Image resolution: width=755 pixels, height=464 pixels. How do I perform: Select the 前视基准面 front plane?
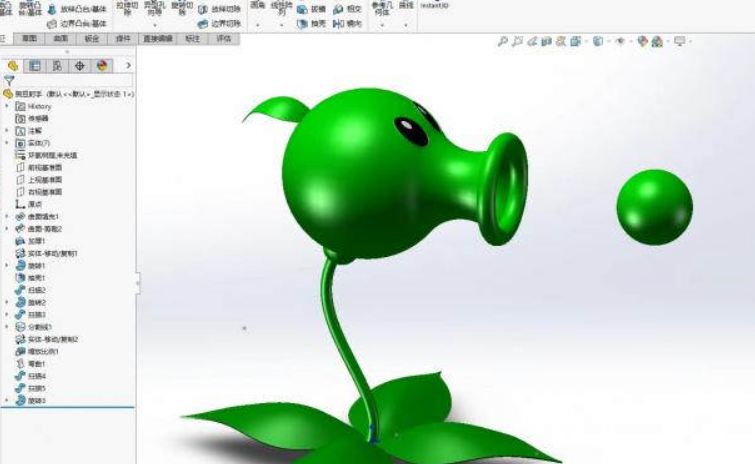tap(39, 168)
